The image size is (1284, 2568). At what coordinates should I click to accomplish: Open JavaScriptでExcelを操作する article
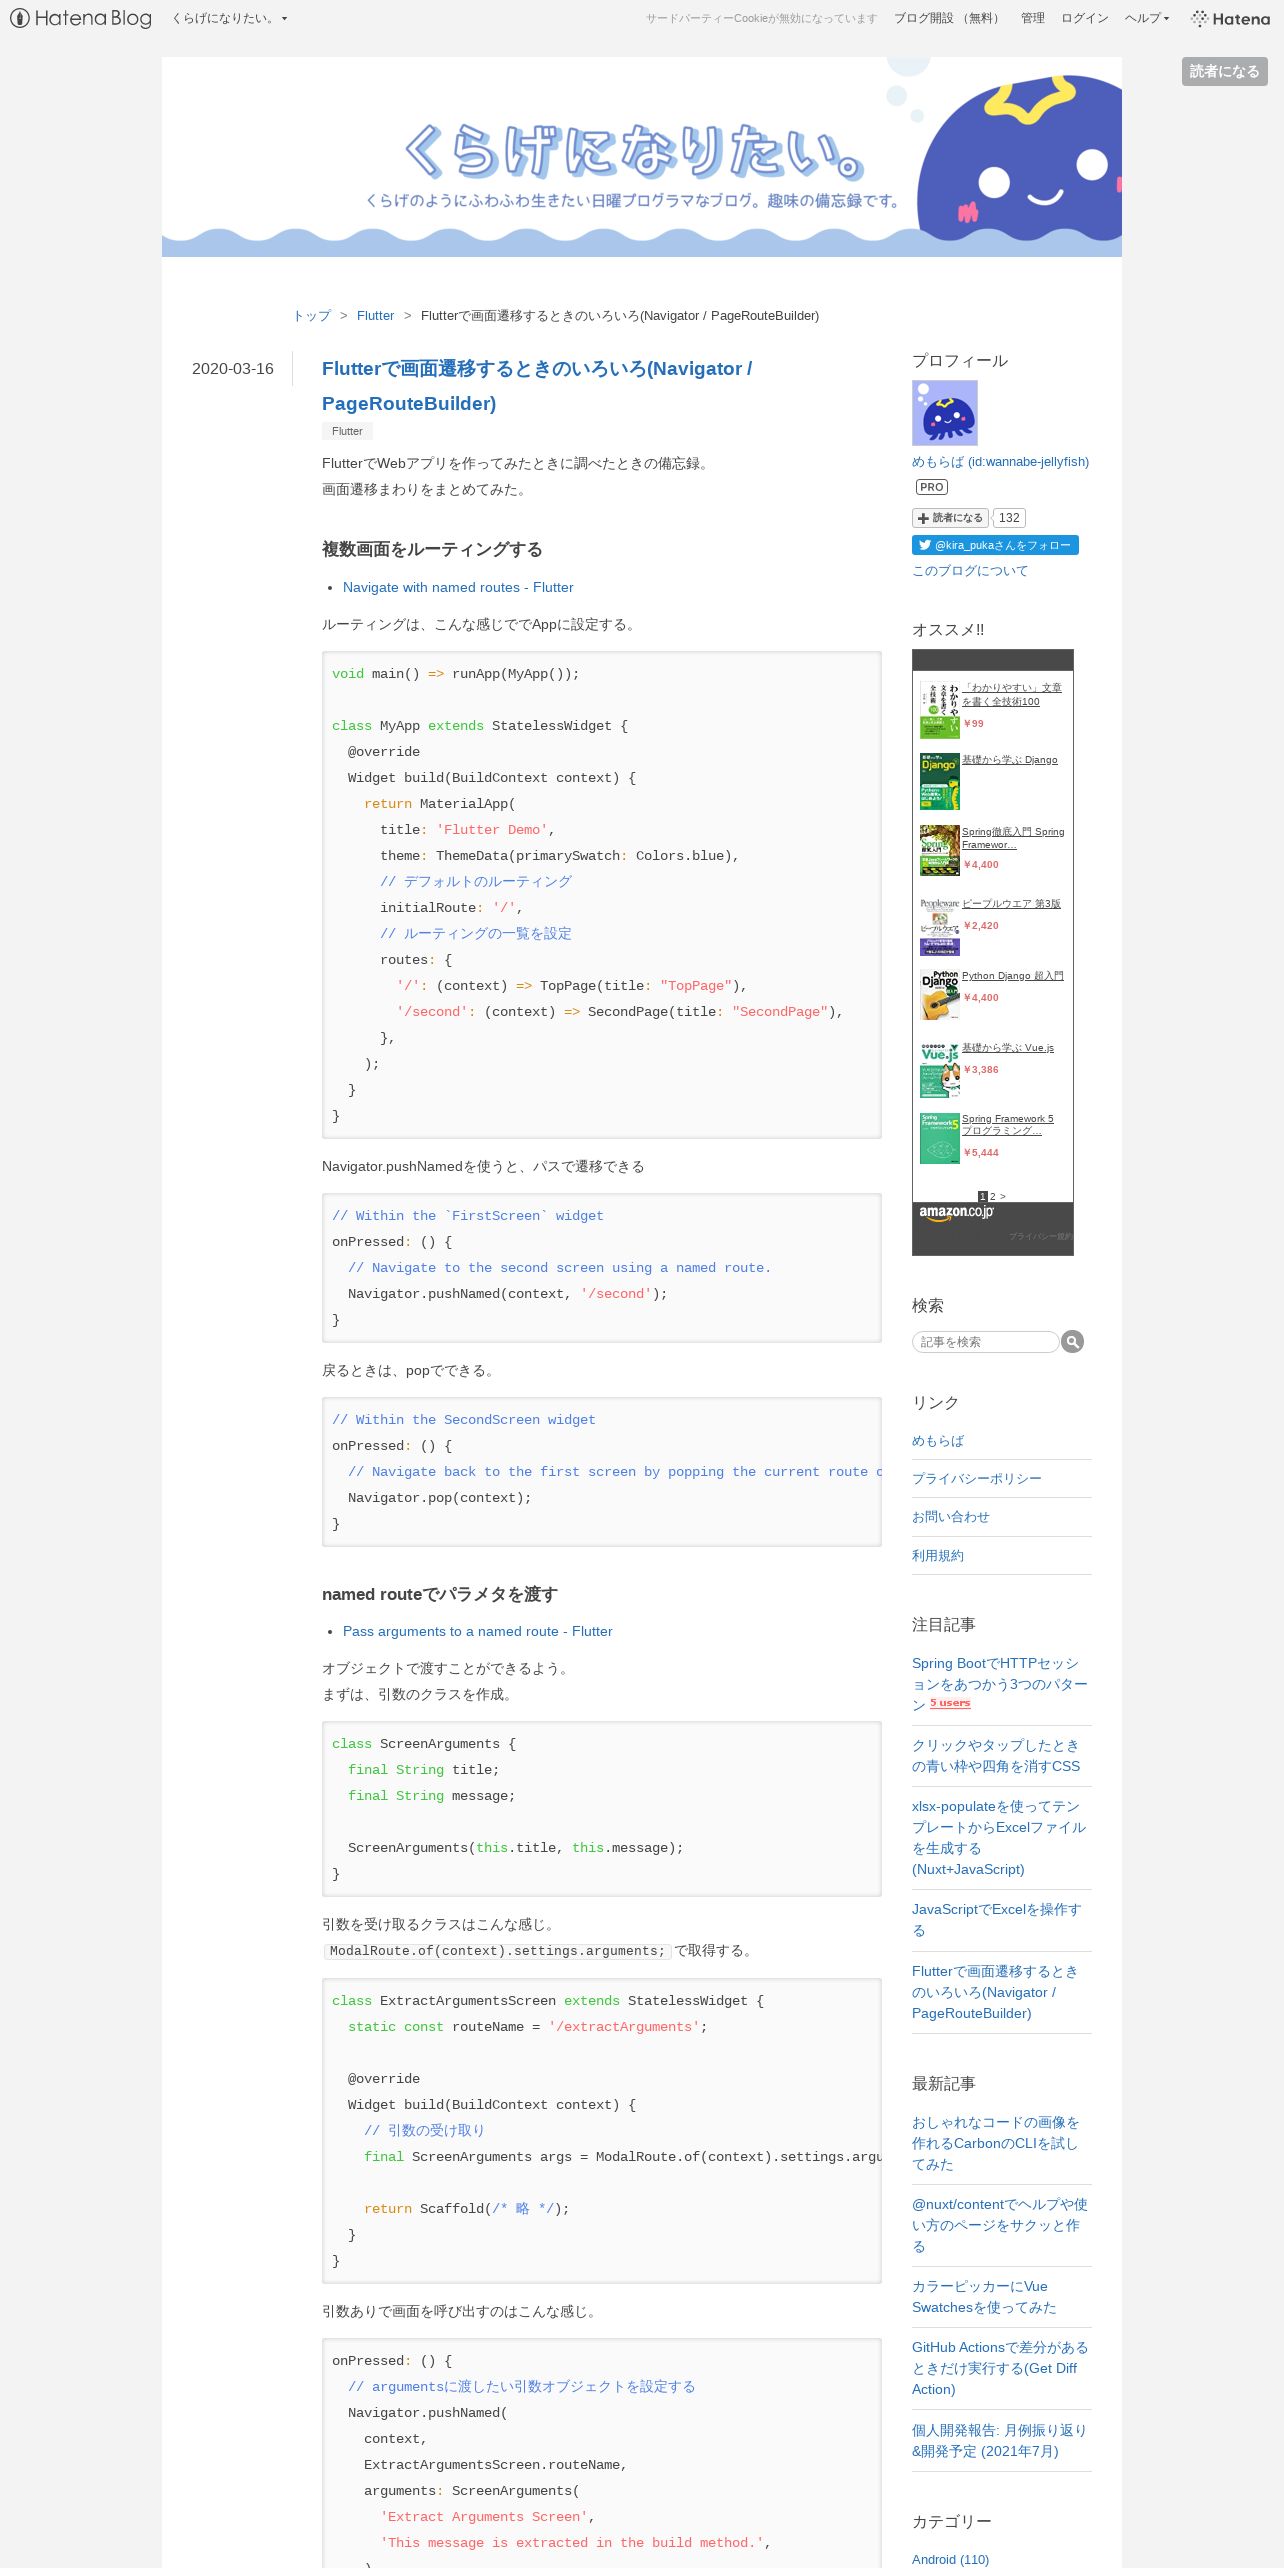pos(997,1919)
